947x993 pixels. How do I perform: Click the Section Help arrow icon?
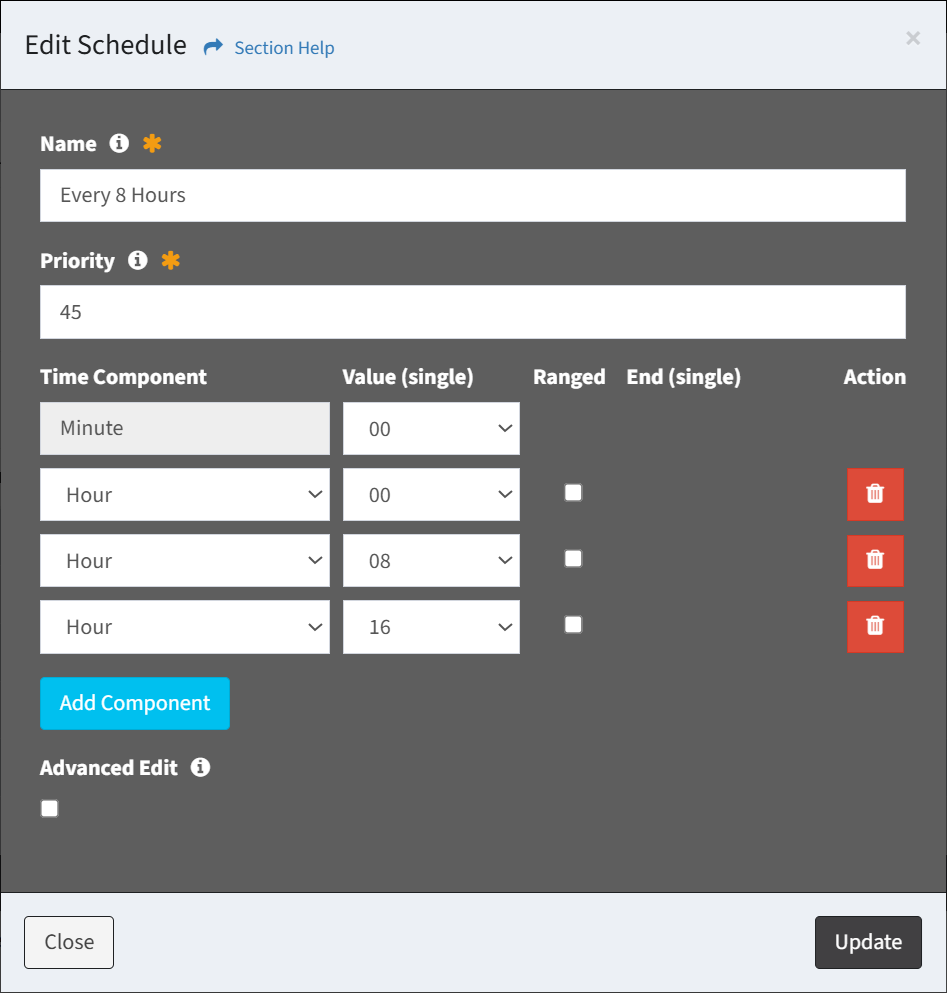(213, 47)
